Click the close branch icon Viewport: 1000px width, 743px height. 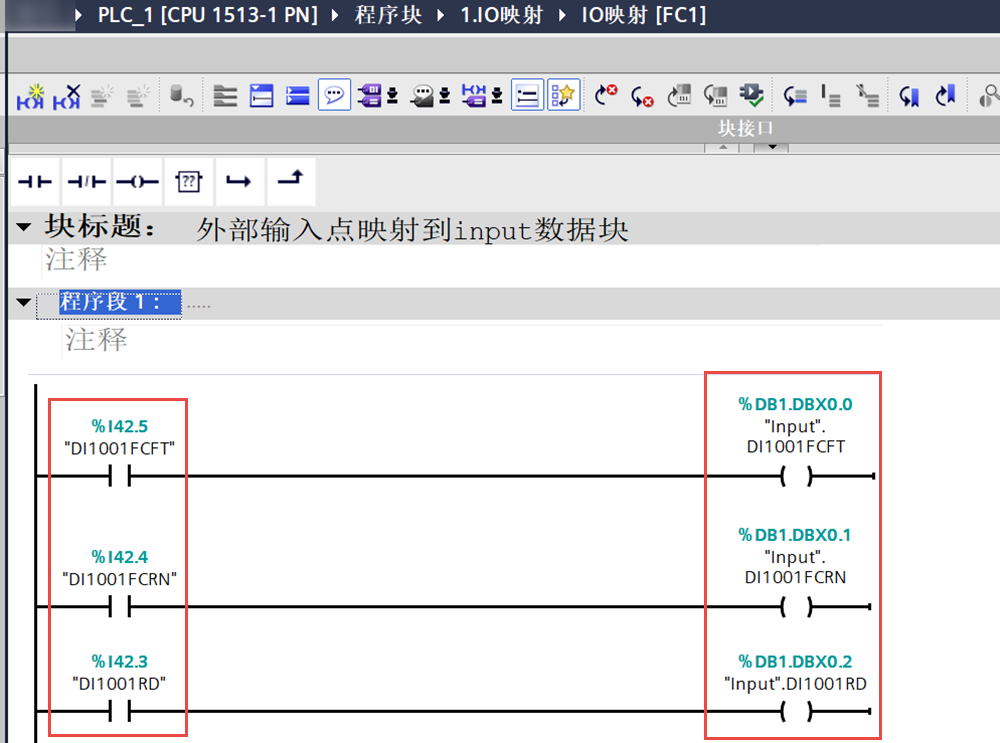(x=289, y=181)
